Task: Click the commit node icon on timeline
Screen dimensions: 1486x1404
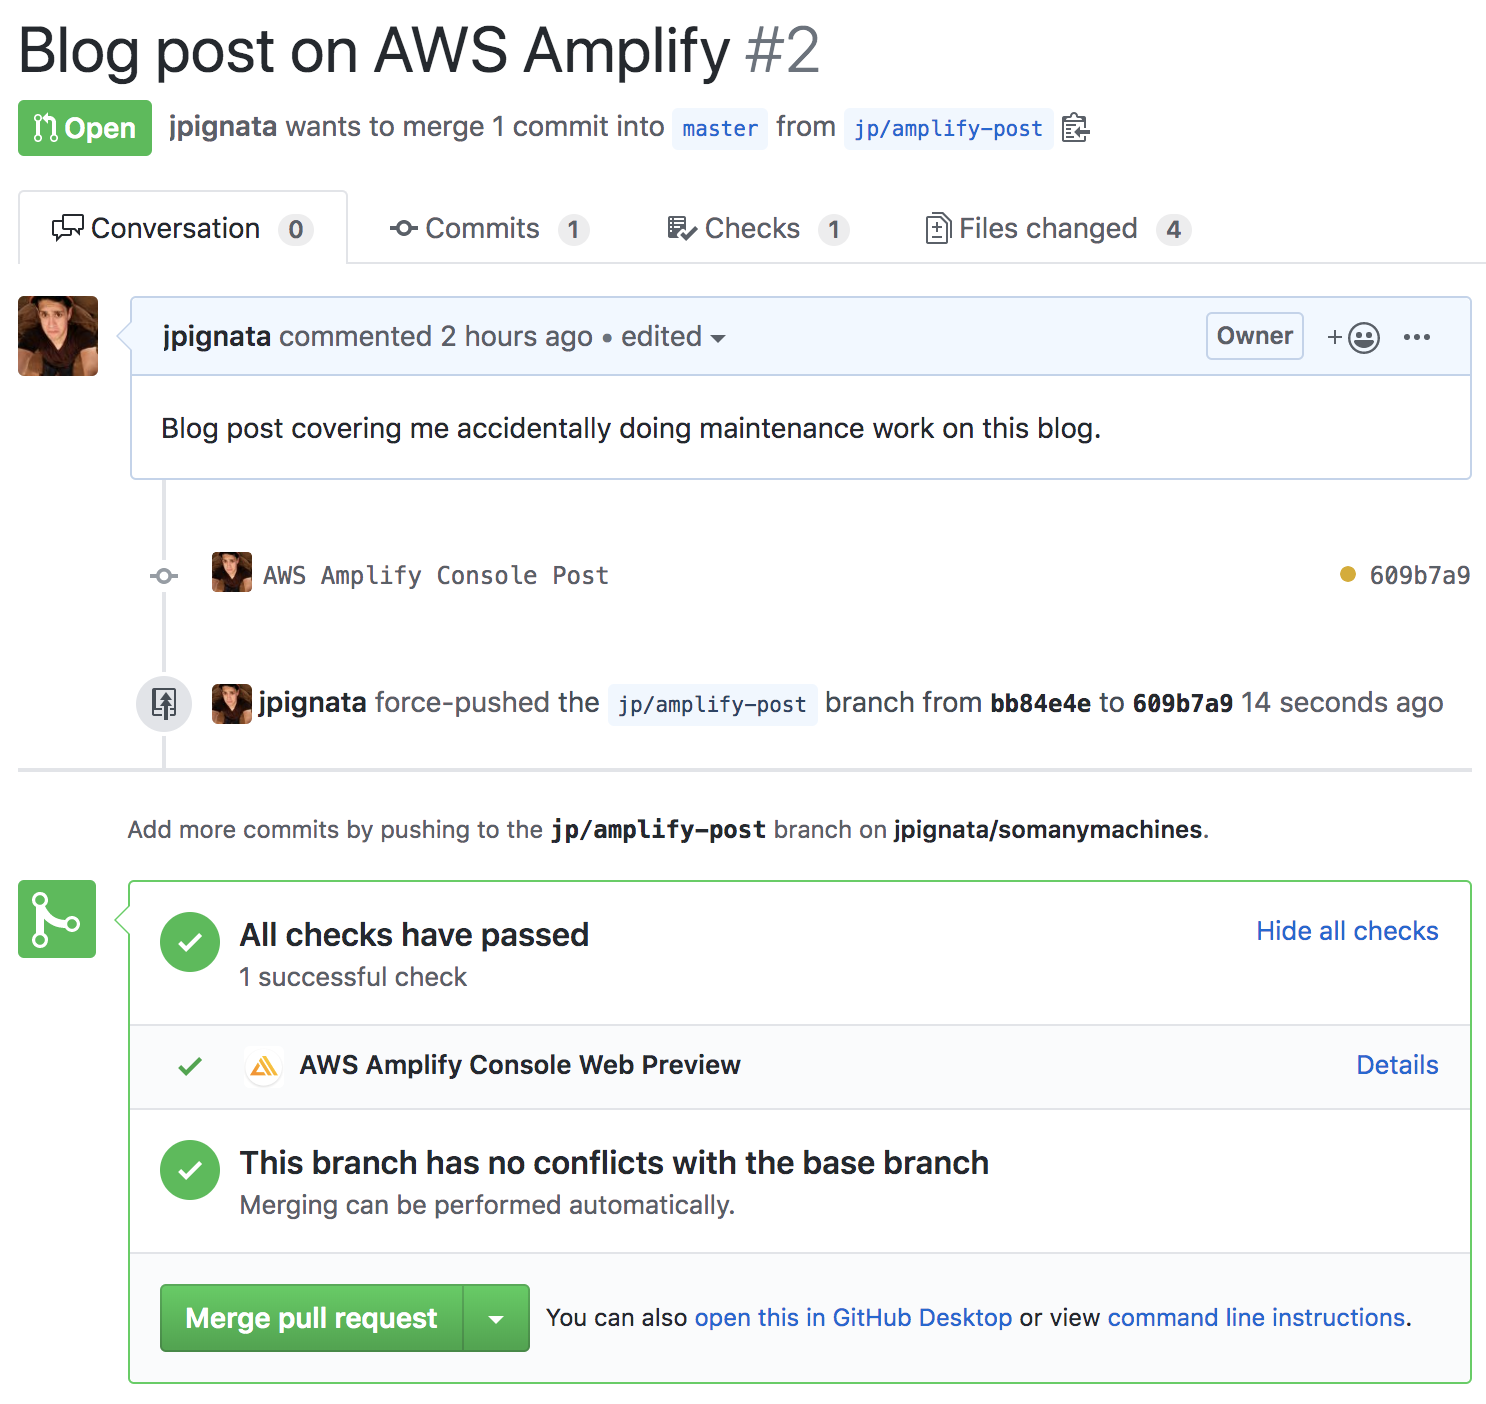Action: click(x=164, y=576)
